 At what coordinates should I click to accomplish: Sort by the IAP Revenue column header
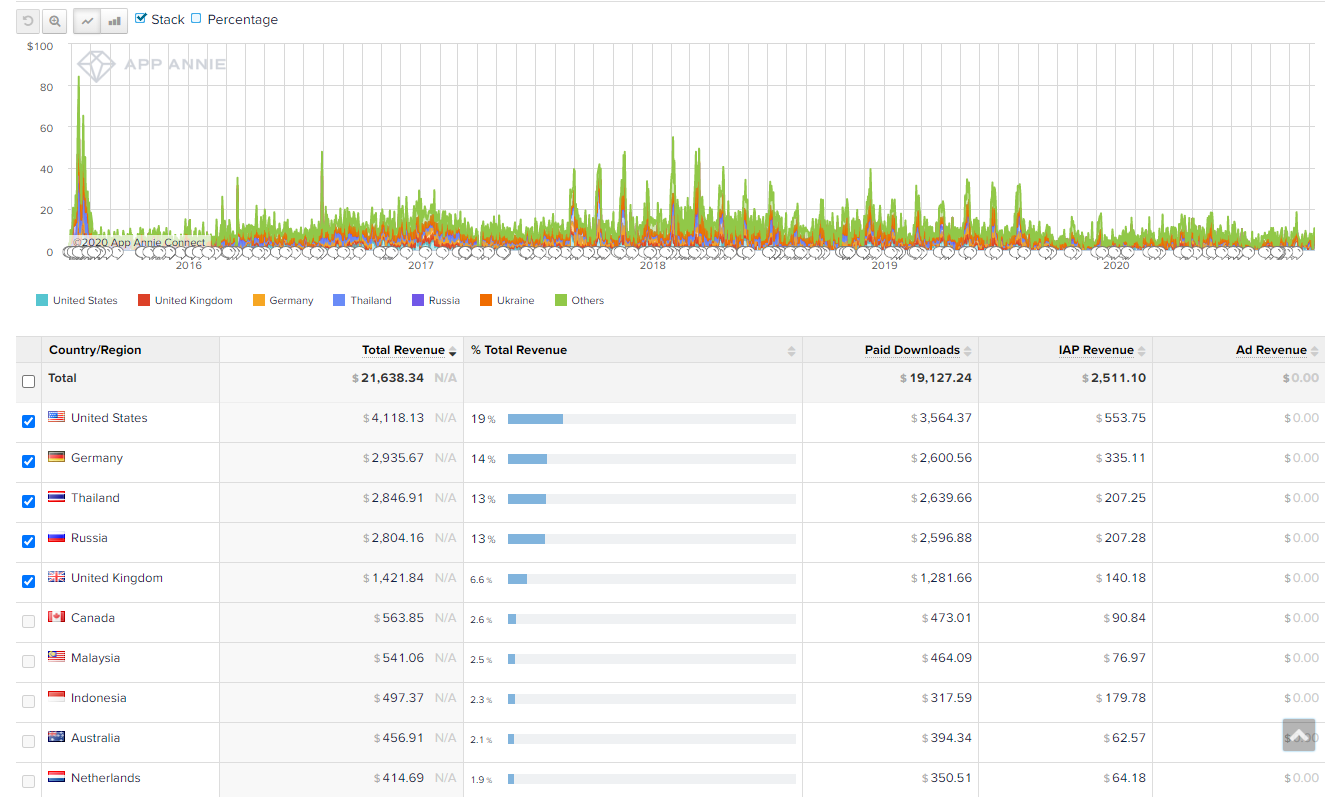point(1096,350)
